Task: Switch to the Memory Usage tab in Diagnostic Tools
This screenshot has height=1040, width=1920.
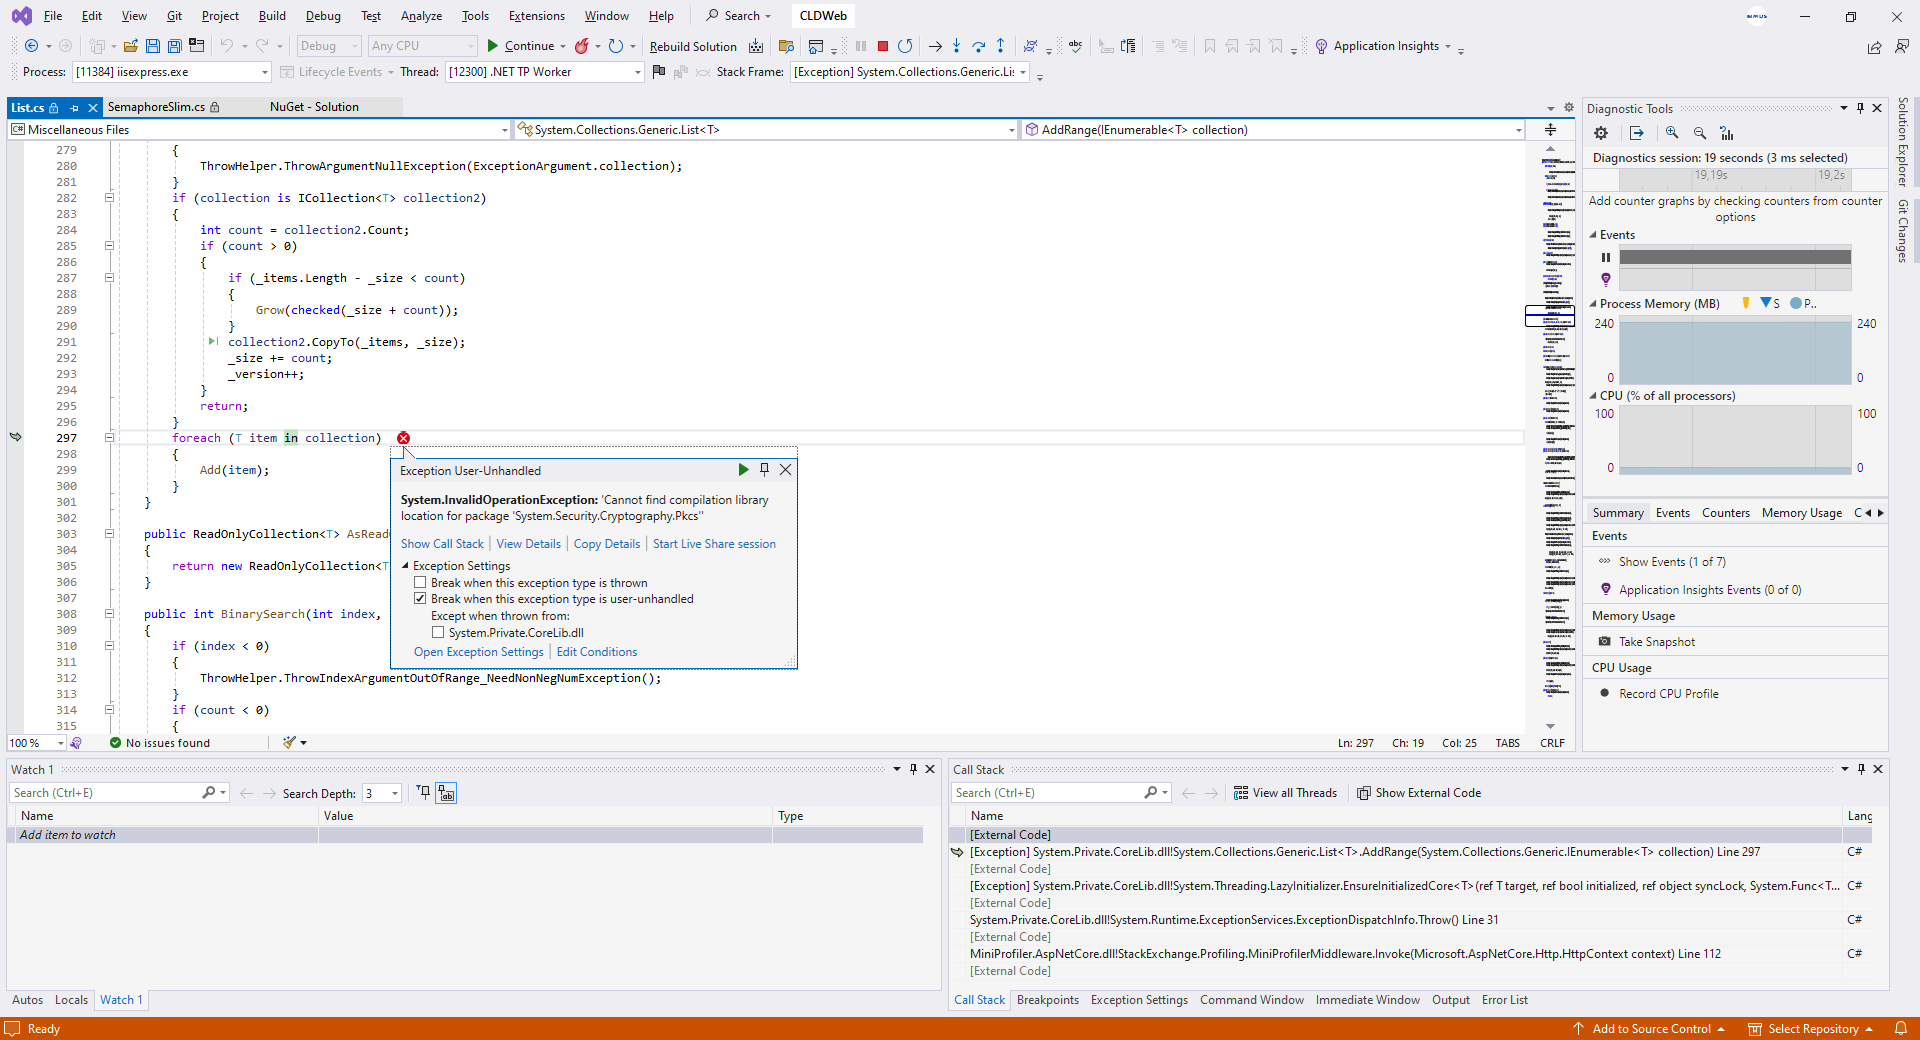Action: [x=1801, y=513]
